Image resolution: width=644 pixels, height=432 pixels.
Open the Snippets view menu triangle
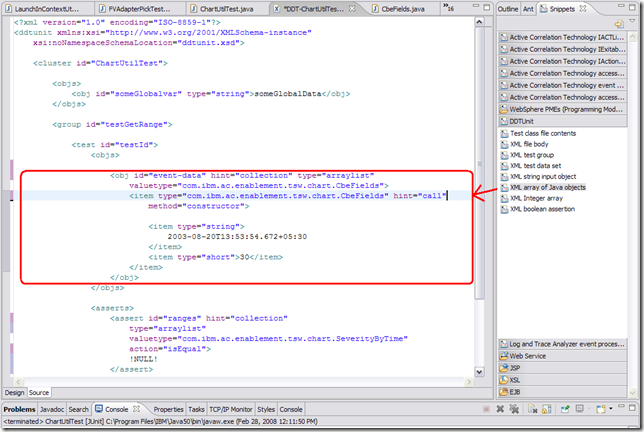coord(632,21)
